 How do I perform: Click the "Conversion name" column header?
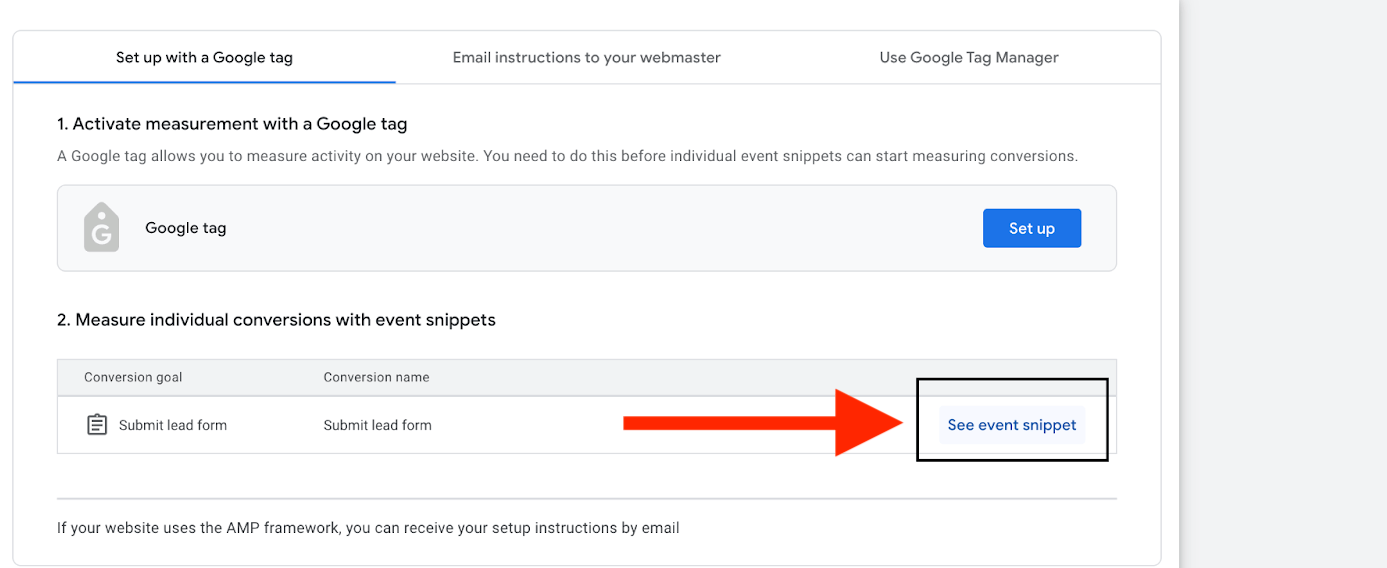coord(376,377)
